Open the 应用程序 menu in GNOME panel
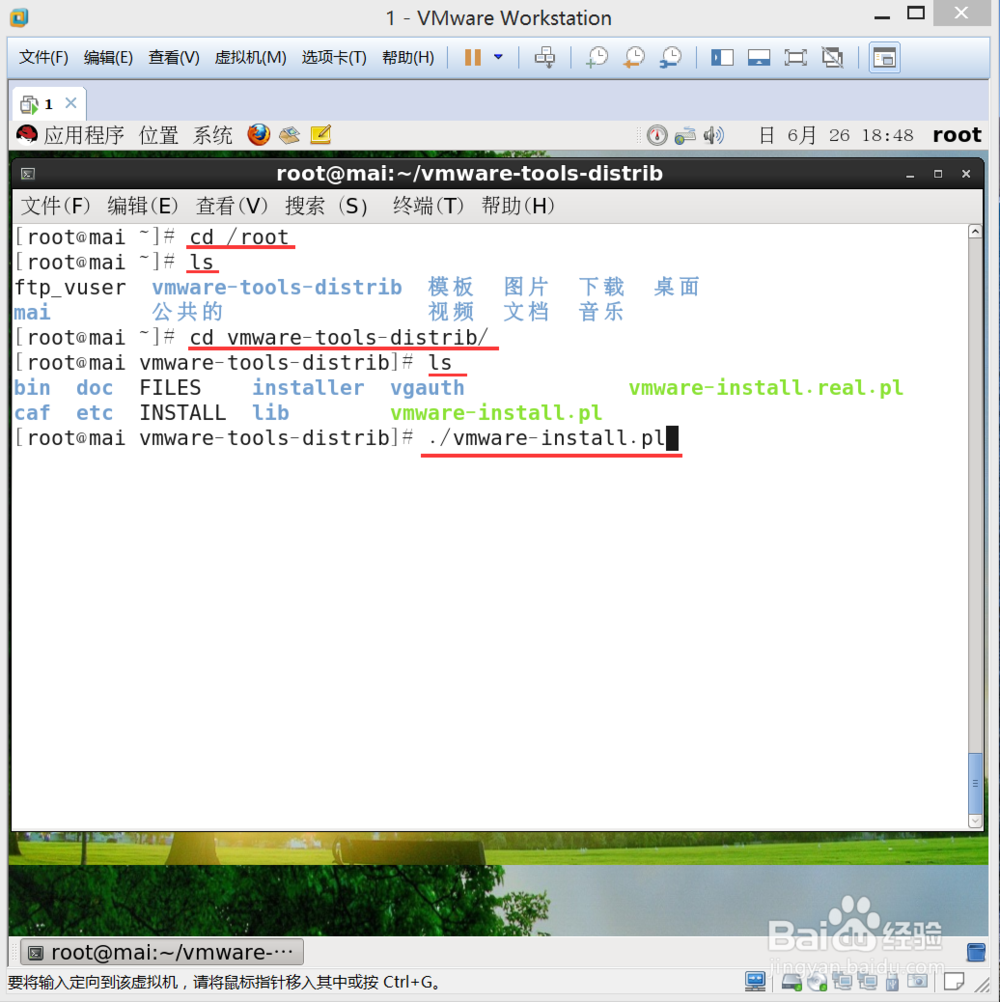This screenshot has height=1002, width=1000. [84, 135]
